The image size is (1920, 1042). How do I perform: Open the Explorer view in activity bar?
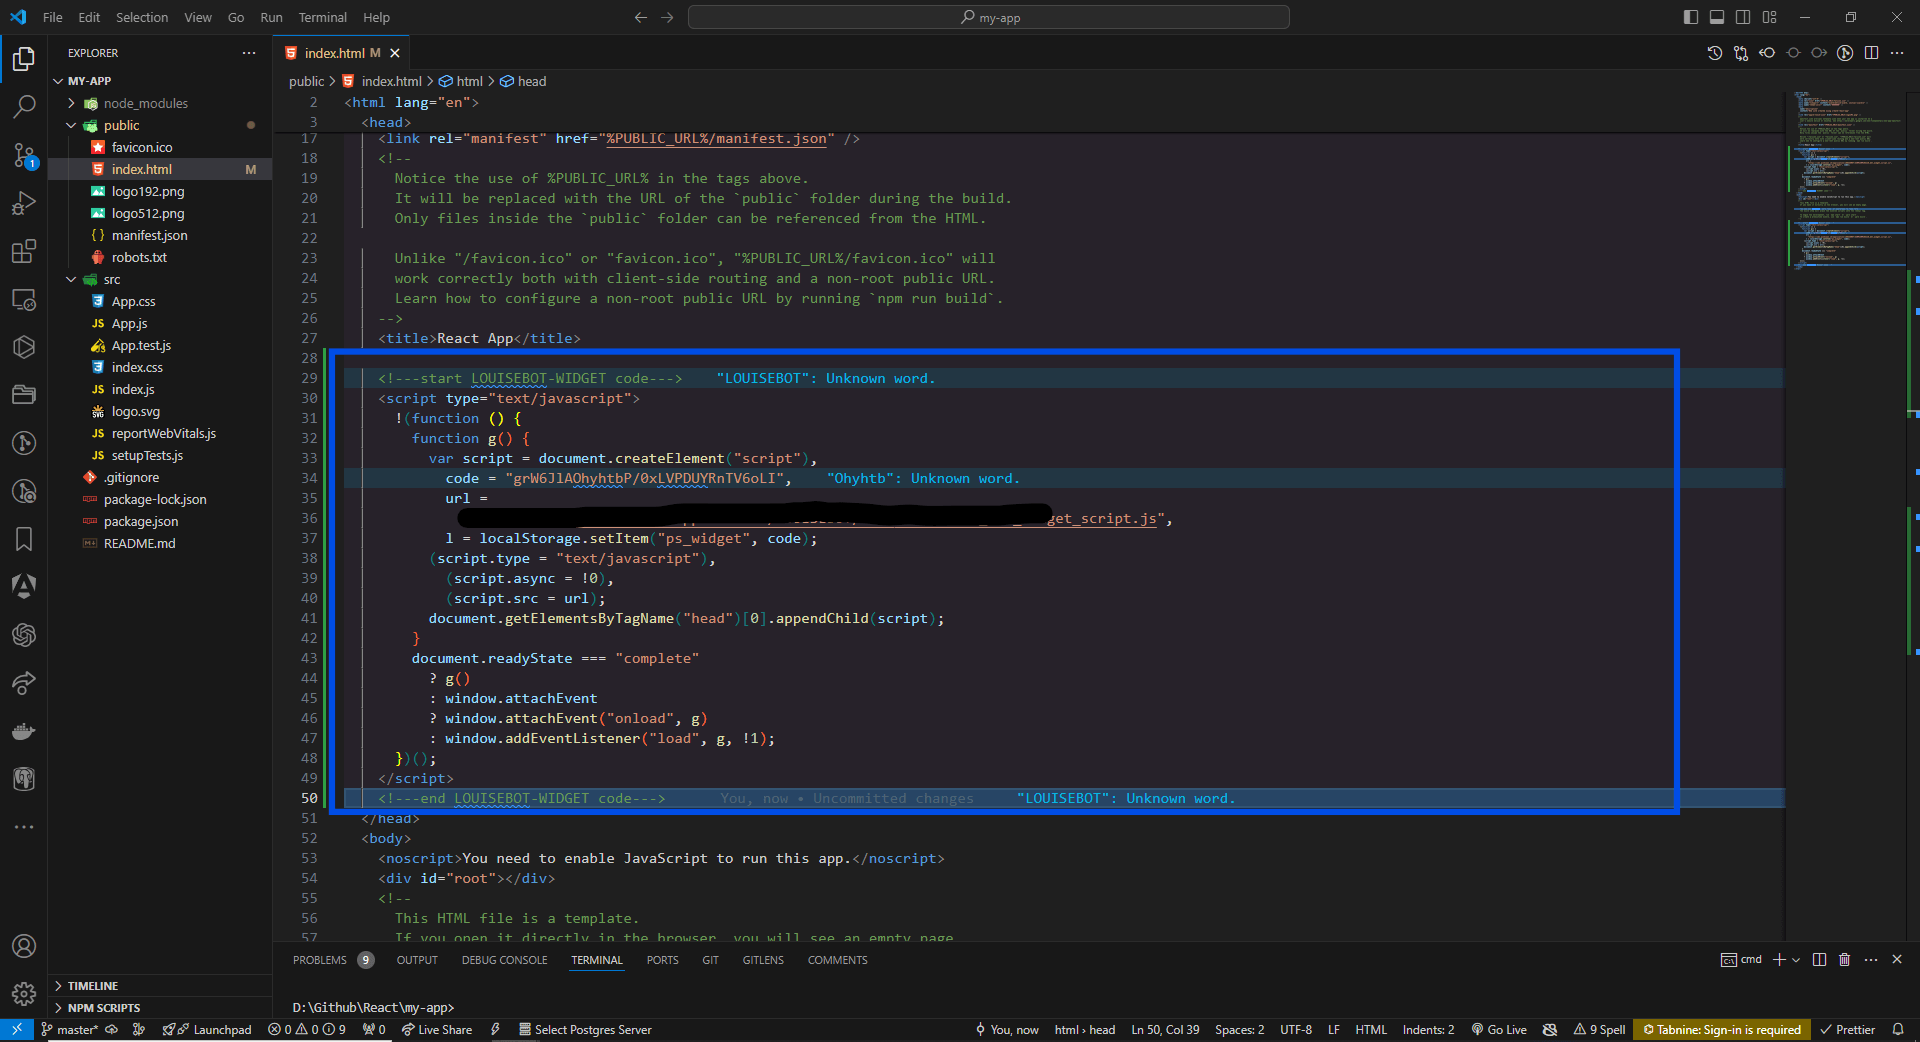click(x=24, y=59)
